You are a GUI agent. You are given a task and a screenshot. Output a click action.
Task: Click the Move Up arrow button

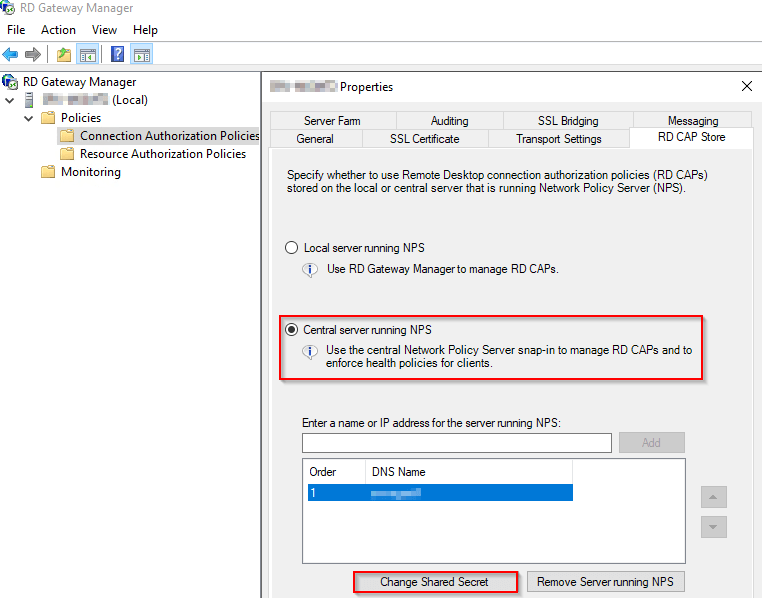coord(713,497)
